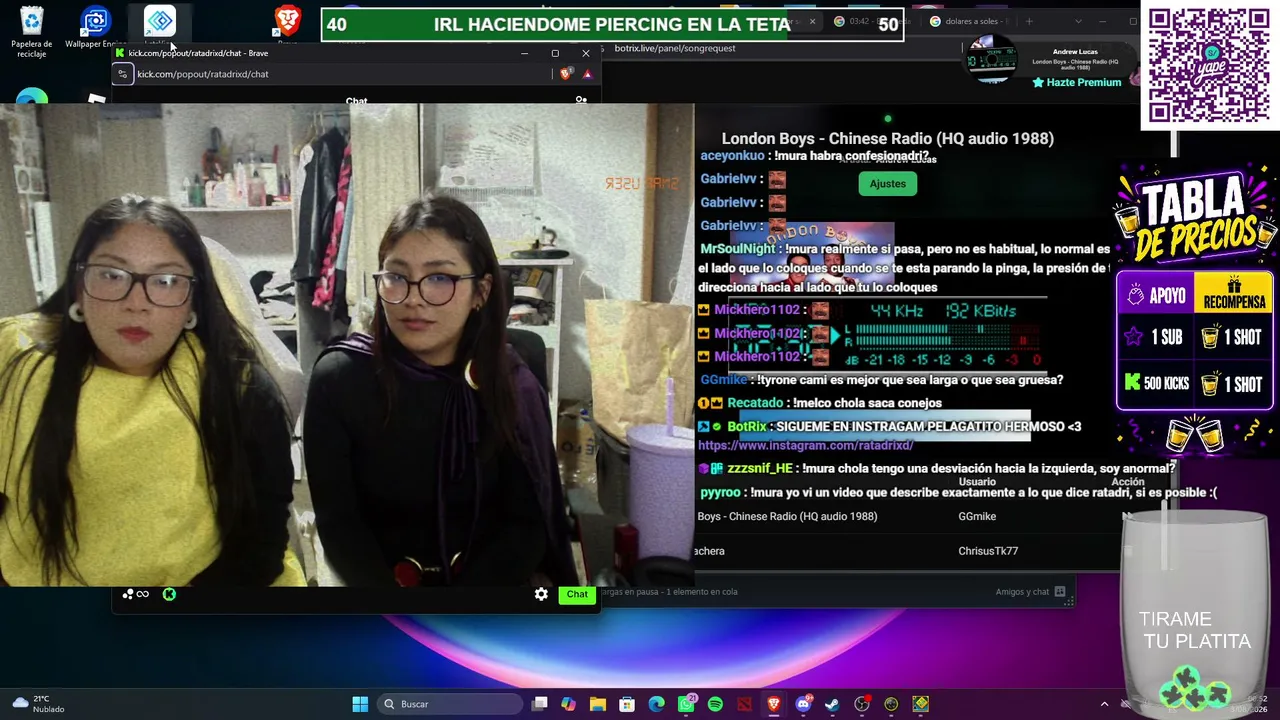Screen dimensions: 1280x720
Task: Click the MrSoulNight username in chat
Action: pos(738,249)
